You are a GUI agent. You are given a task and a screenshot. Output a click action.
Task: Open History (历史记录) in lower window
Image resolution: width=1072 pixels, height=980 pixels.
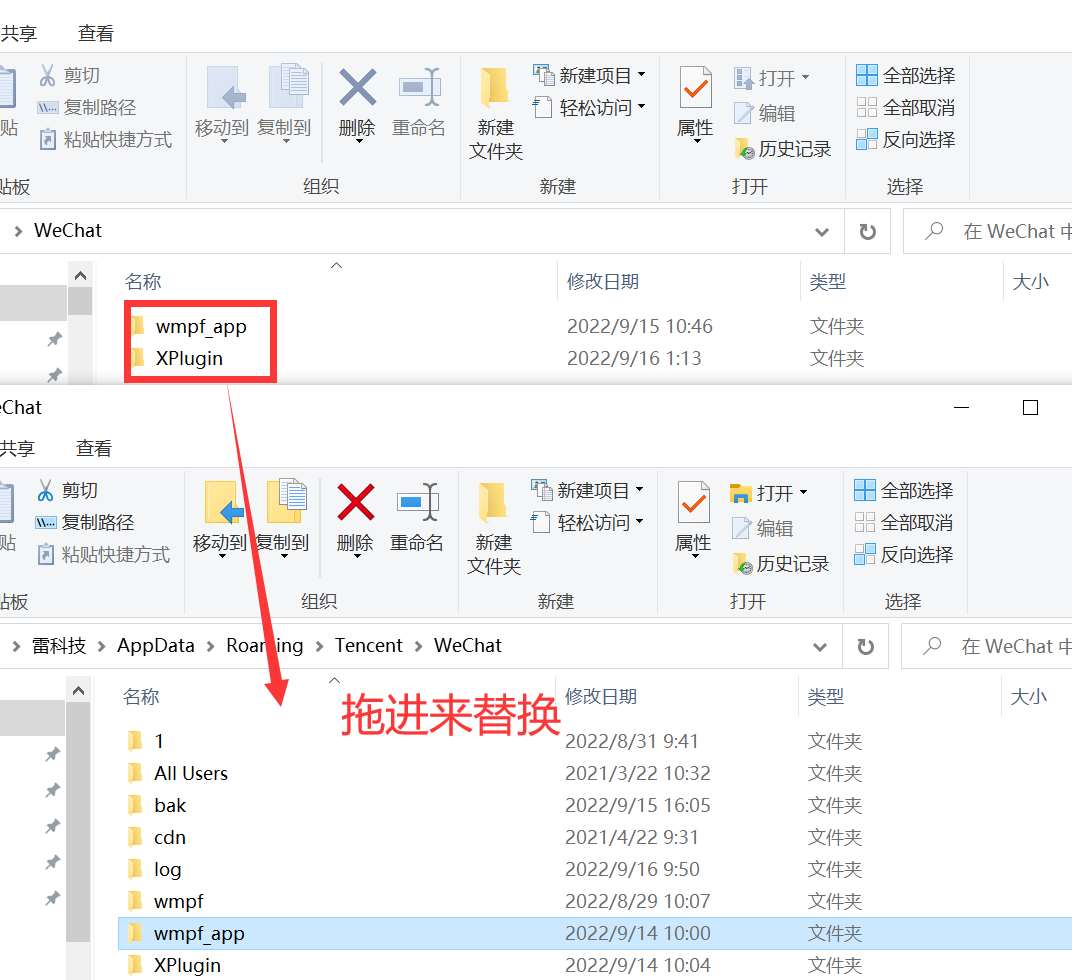click(x=780, y=564)
